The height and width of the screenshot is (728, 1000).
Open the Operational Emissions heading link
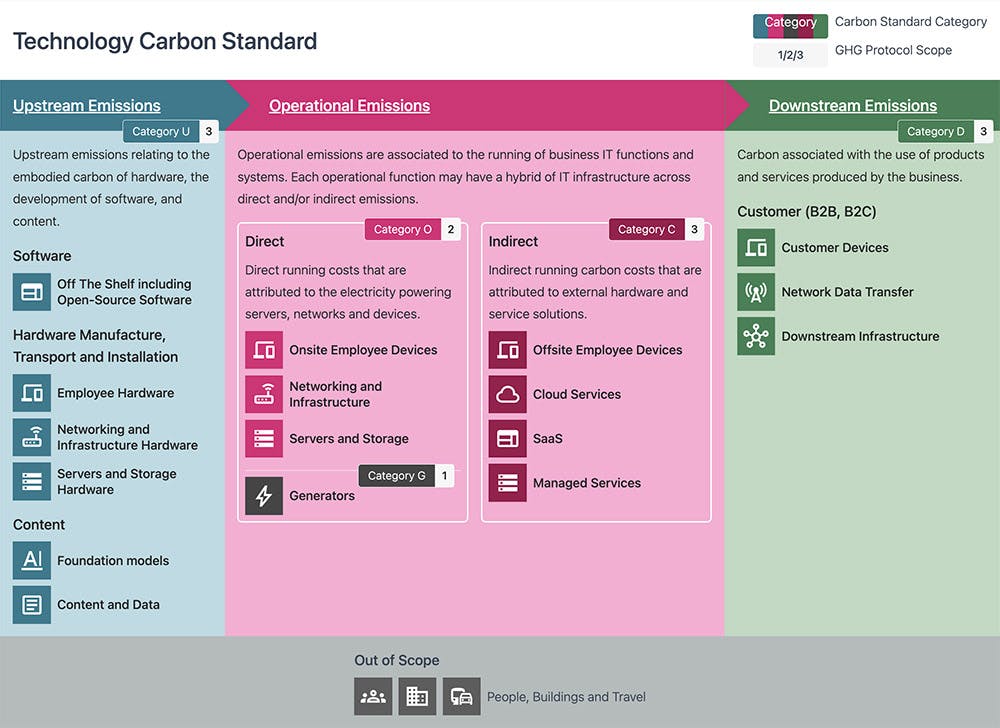349,106
